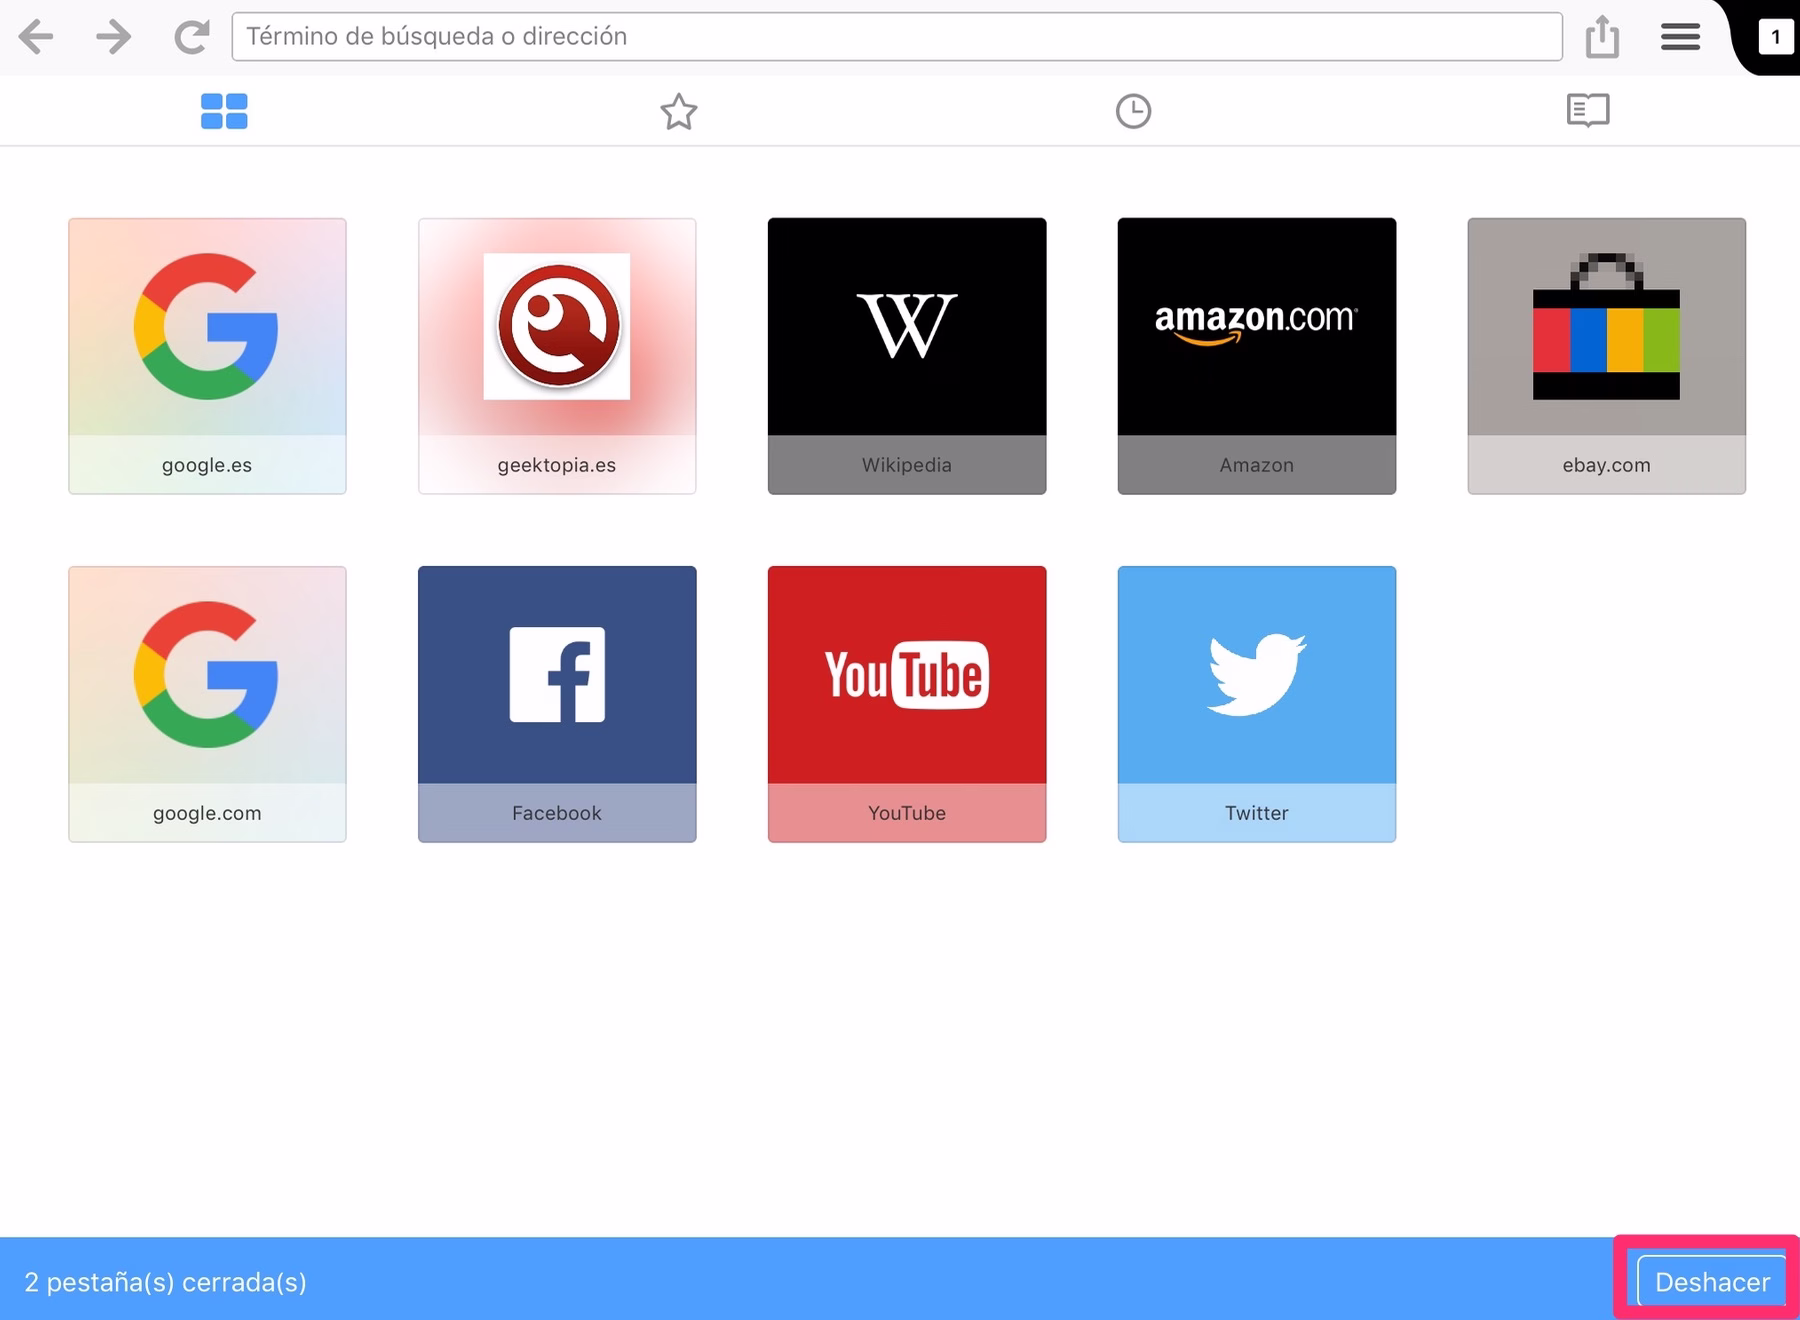Focus the search or address field
The width and height of the screenshot is (1800, 1320).
(897, 37)
